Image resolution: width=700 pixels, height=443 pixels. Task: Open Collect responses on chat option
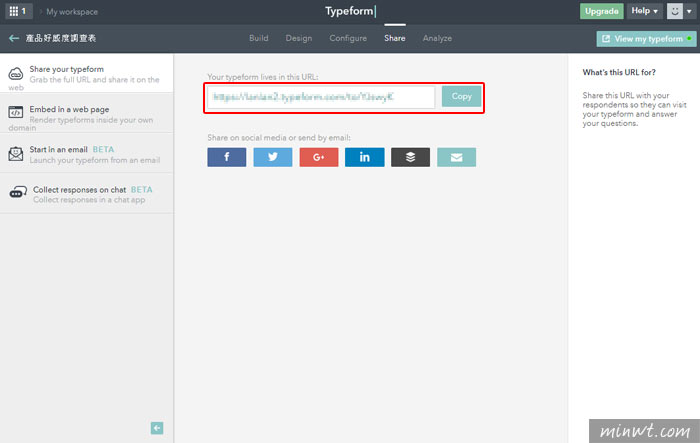87,193
